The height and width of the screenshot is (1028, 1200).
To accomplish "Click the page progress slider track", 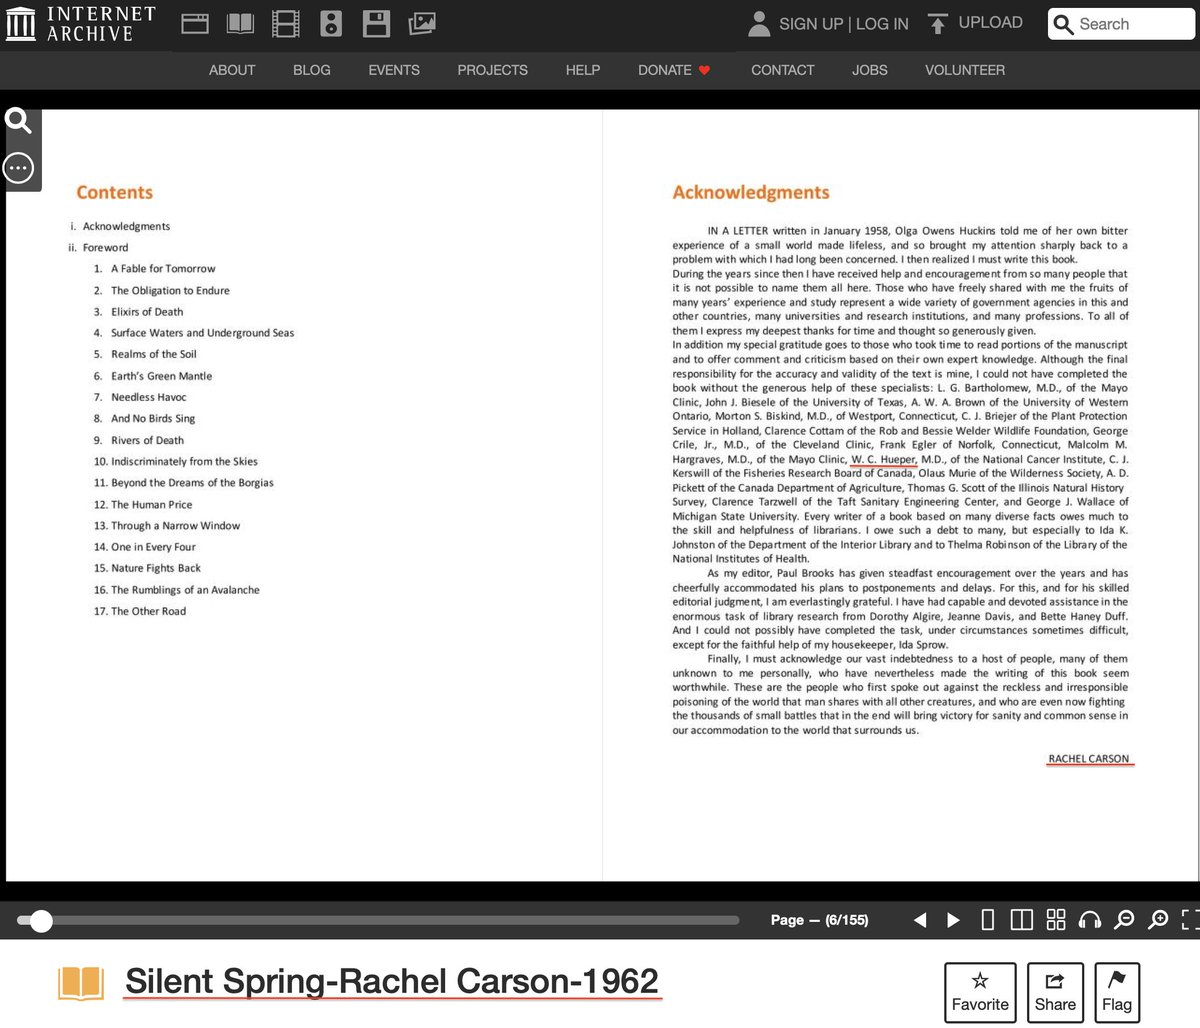I will pyautogui.click(x=378, y=920).
